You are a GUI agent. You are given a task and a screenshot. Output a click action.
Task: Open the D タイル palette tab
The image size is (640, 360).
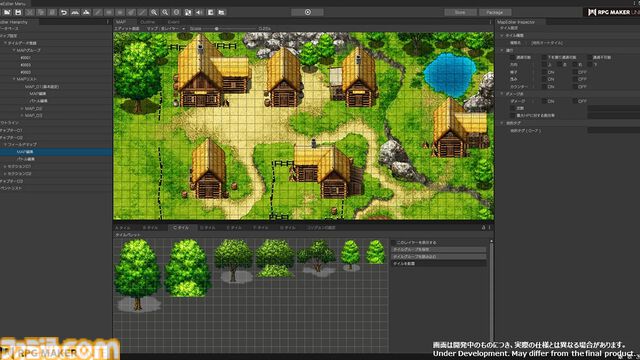(207, 228)
